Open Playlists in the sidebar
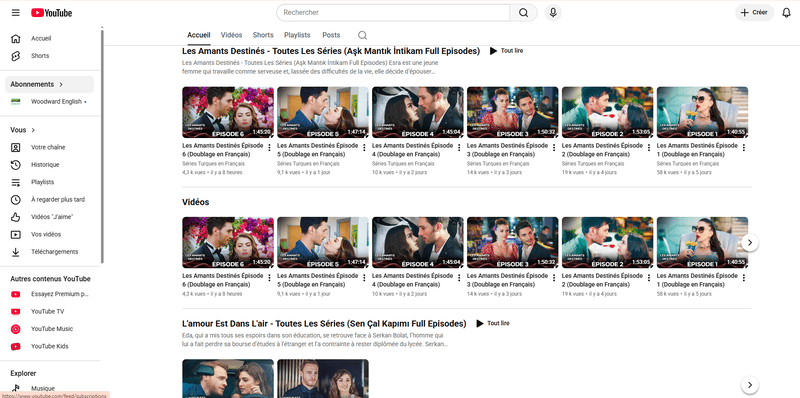The width and height of the screenshot is (800, 398). (49, 182)
